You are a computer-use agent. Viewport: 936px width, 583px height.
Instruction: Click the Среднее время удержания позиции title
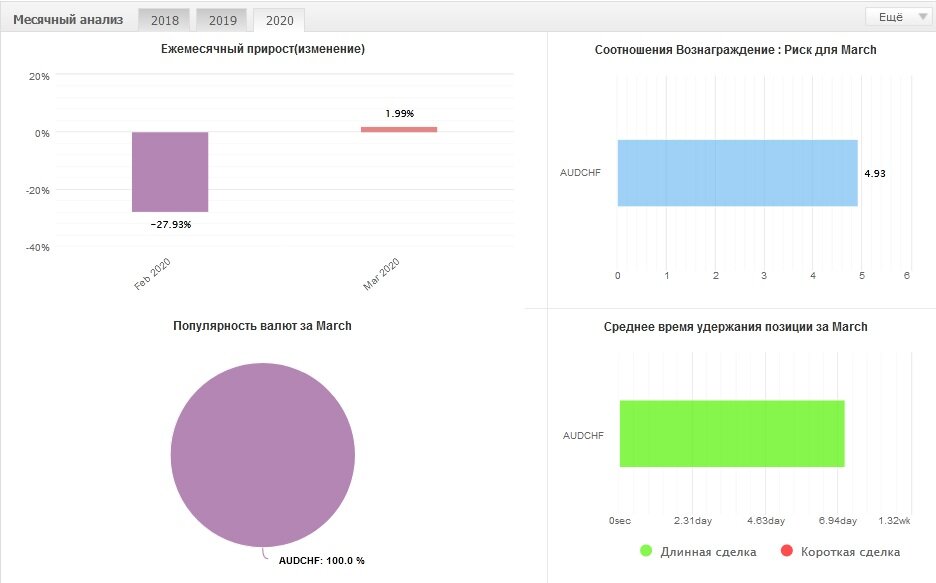tap(735, 326)
